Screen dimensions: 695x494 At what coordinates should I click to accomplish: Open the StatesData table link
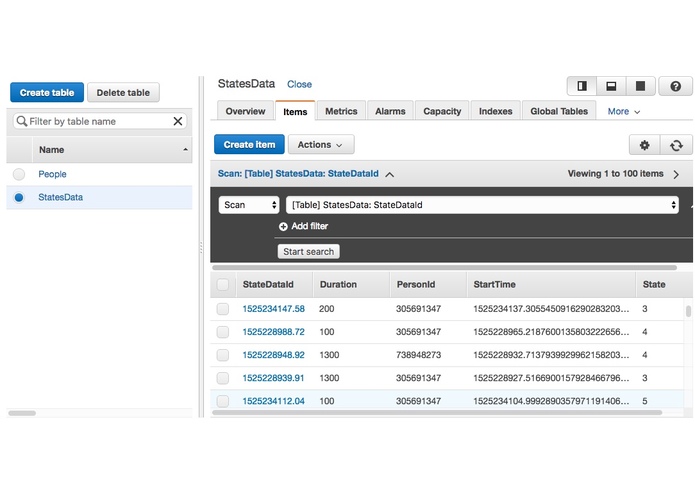[60, 197]
